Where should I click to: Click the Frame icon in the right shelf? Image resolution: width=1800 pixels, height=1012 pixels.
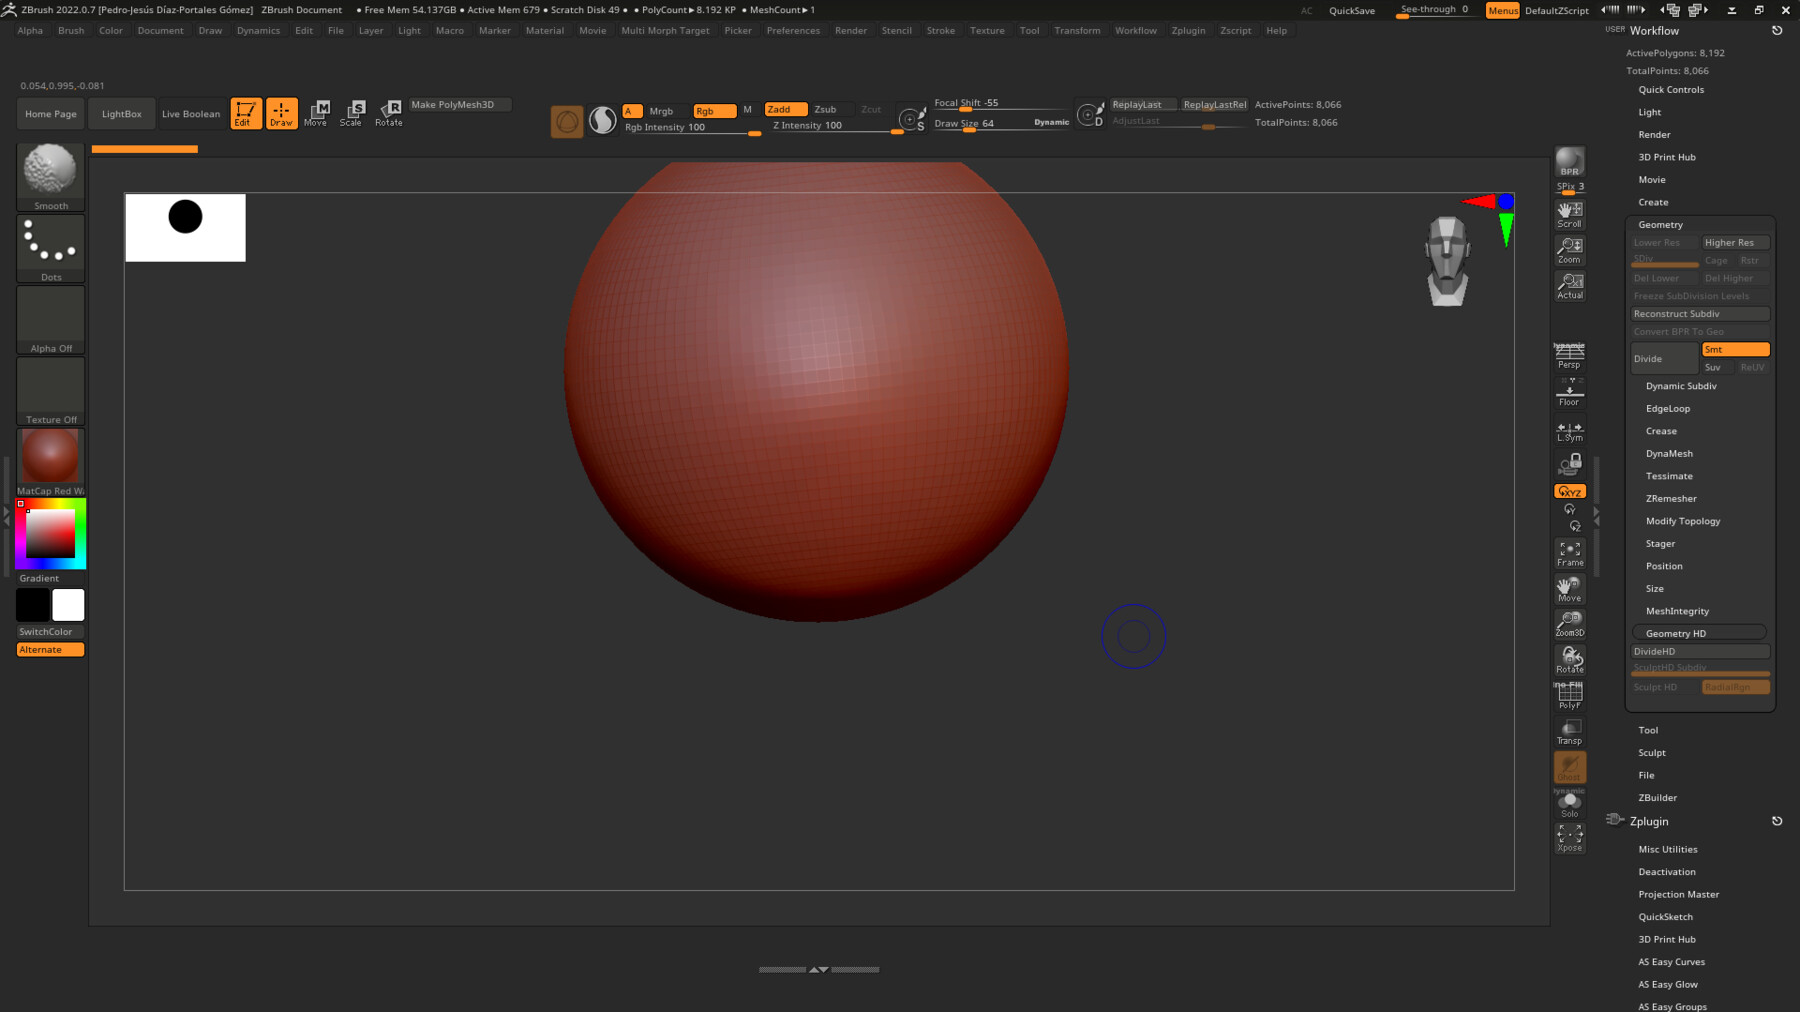[1569, 553]
